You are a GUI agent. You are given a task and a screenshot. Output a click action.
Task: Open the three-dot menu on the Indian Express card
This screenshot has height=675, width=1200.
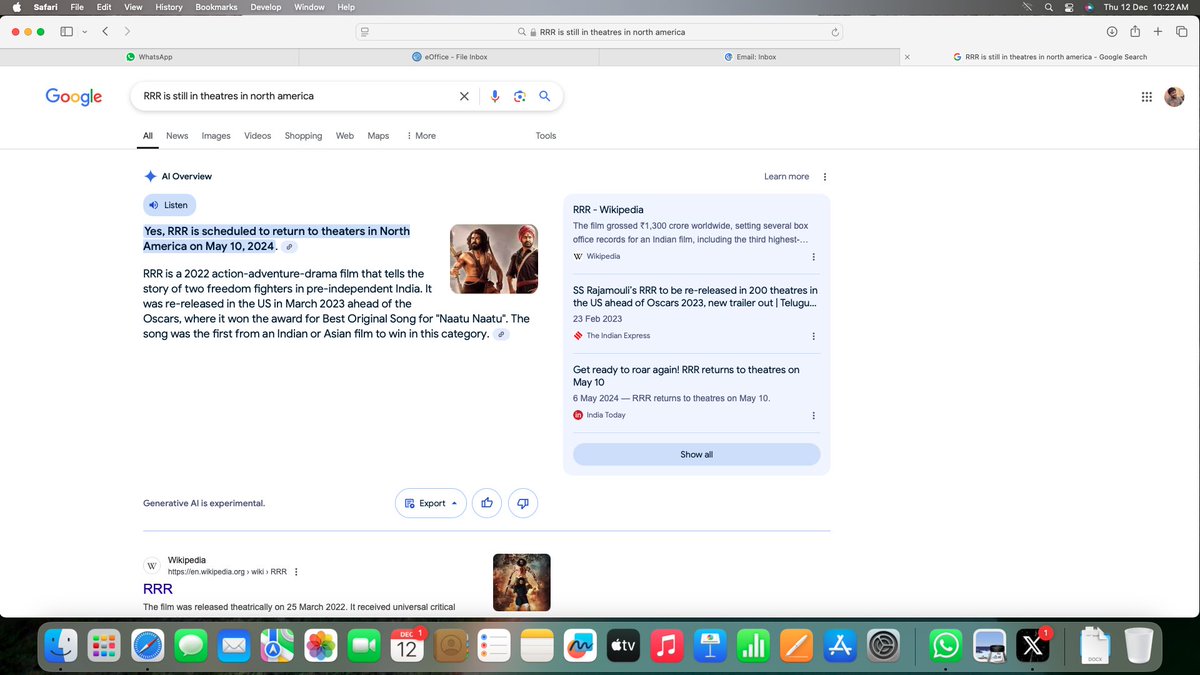tap(813, 336)
